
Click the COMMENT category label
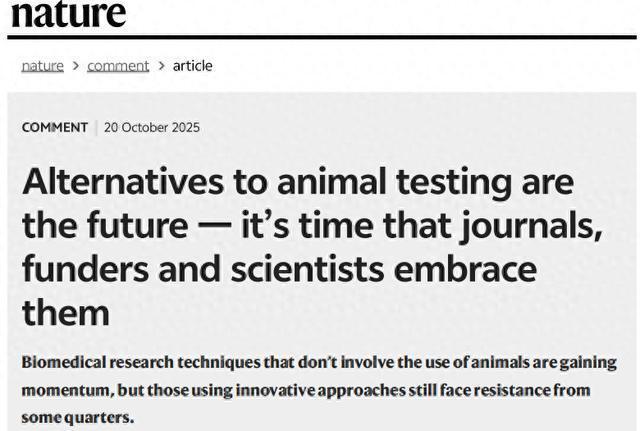pyautogui.click(x=54, y=127)
